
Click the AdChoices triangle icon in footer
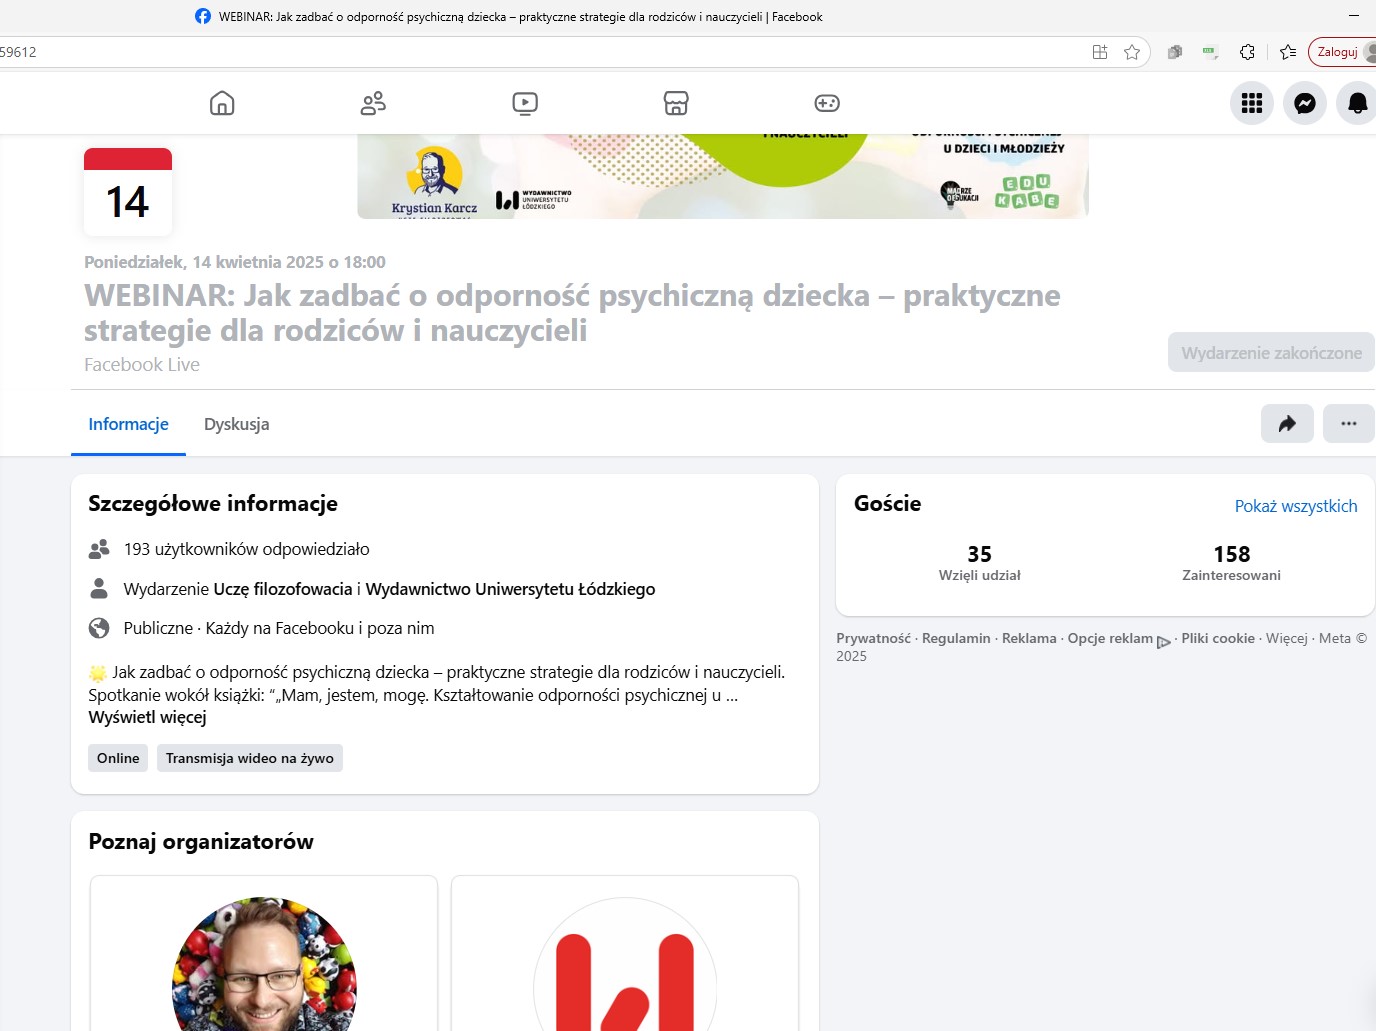(x=1164, y=642)
